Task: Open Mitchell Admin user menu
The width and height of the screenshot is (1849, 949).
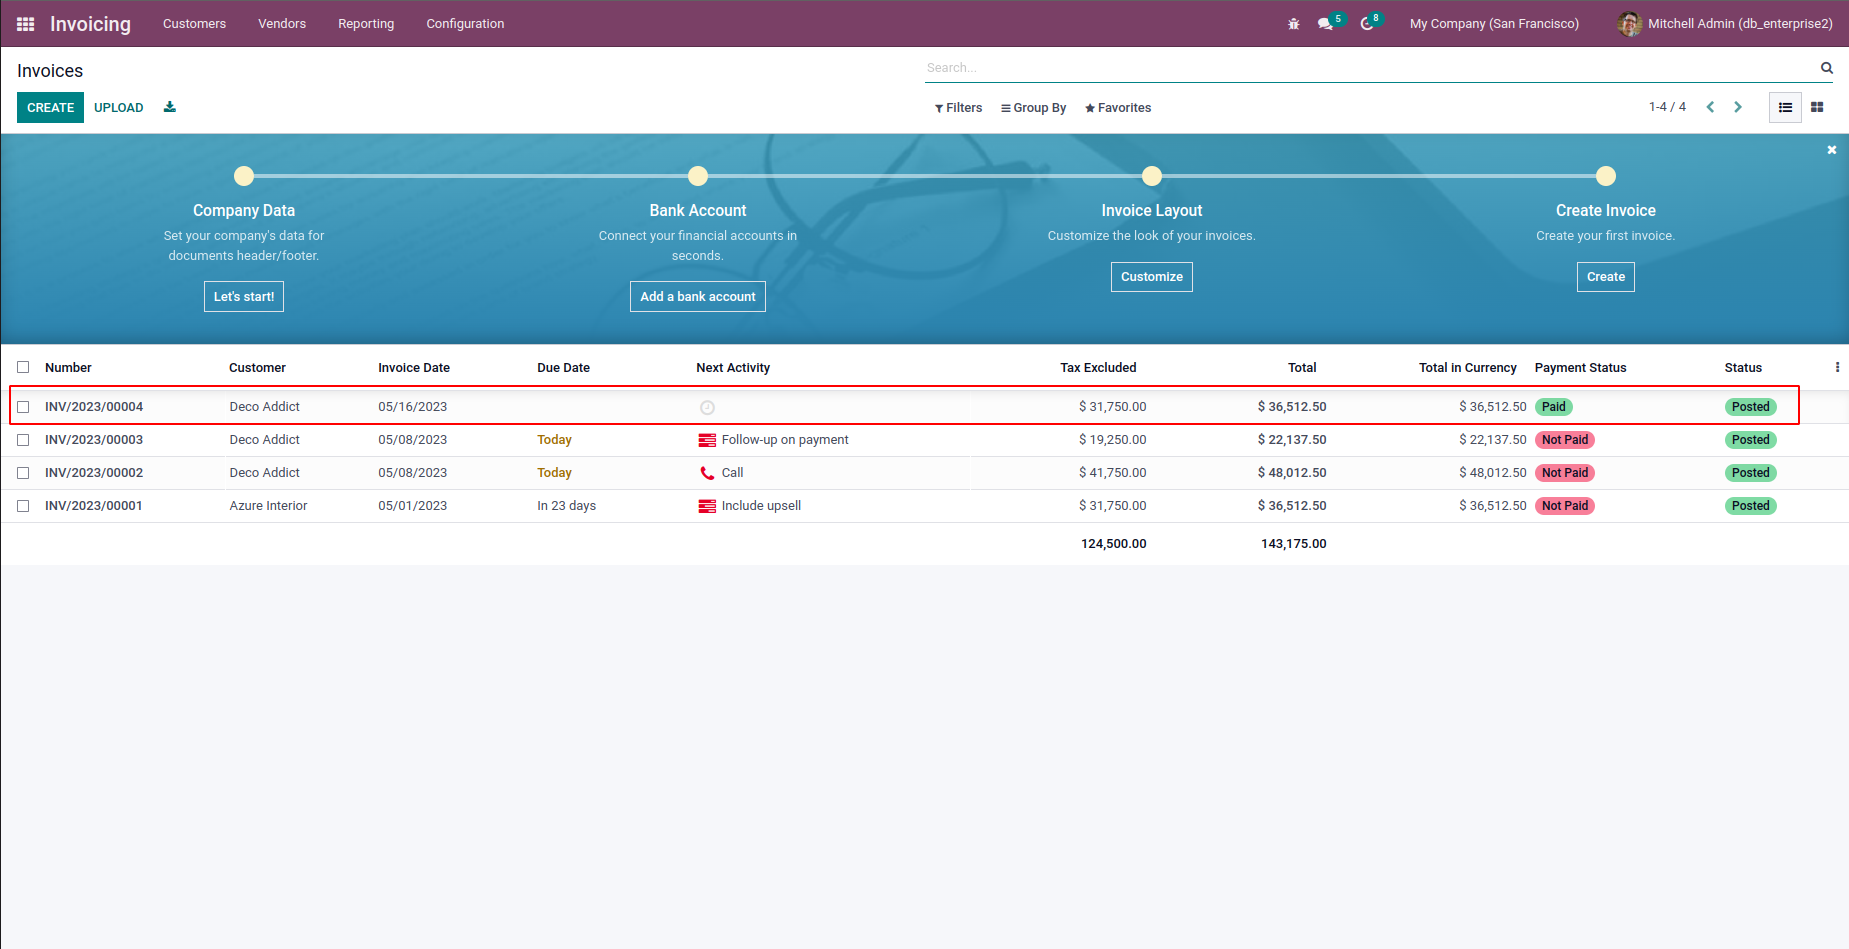Action: pyautogui.click(x=1725, y=24)
